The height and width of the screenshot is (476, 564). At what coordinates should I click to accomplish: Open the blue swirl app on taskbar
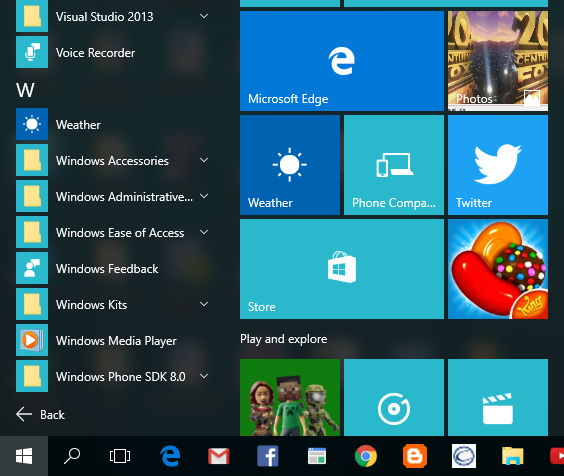click(464, 456)
